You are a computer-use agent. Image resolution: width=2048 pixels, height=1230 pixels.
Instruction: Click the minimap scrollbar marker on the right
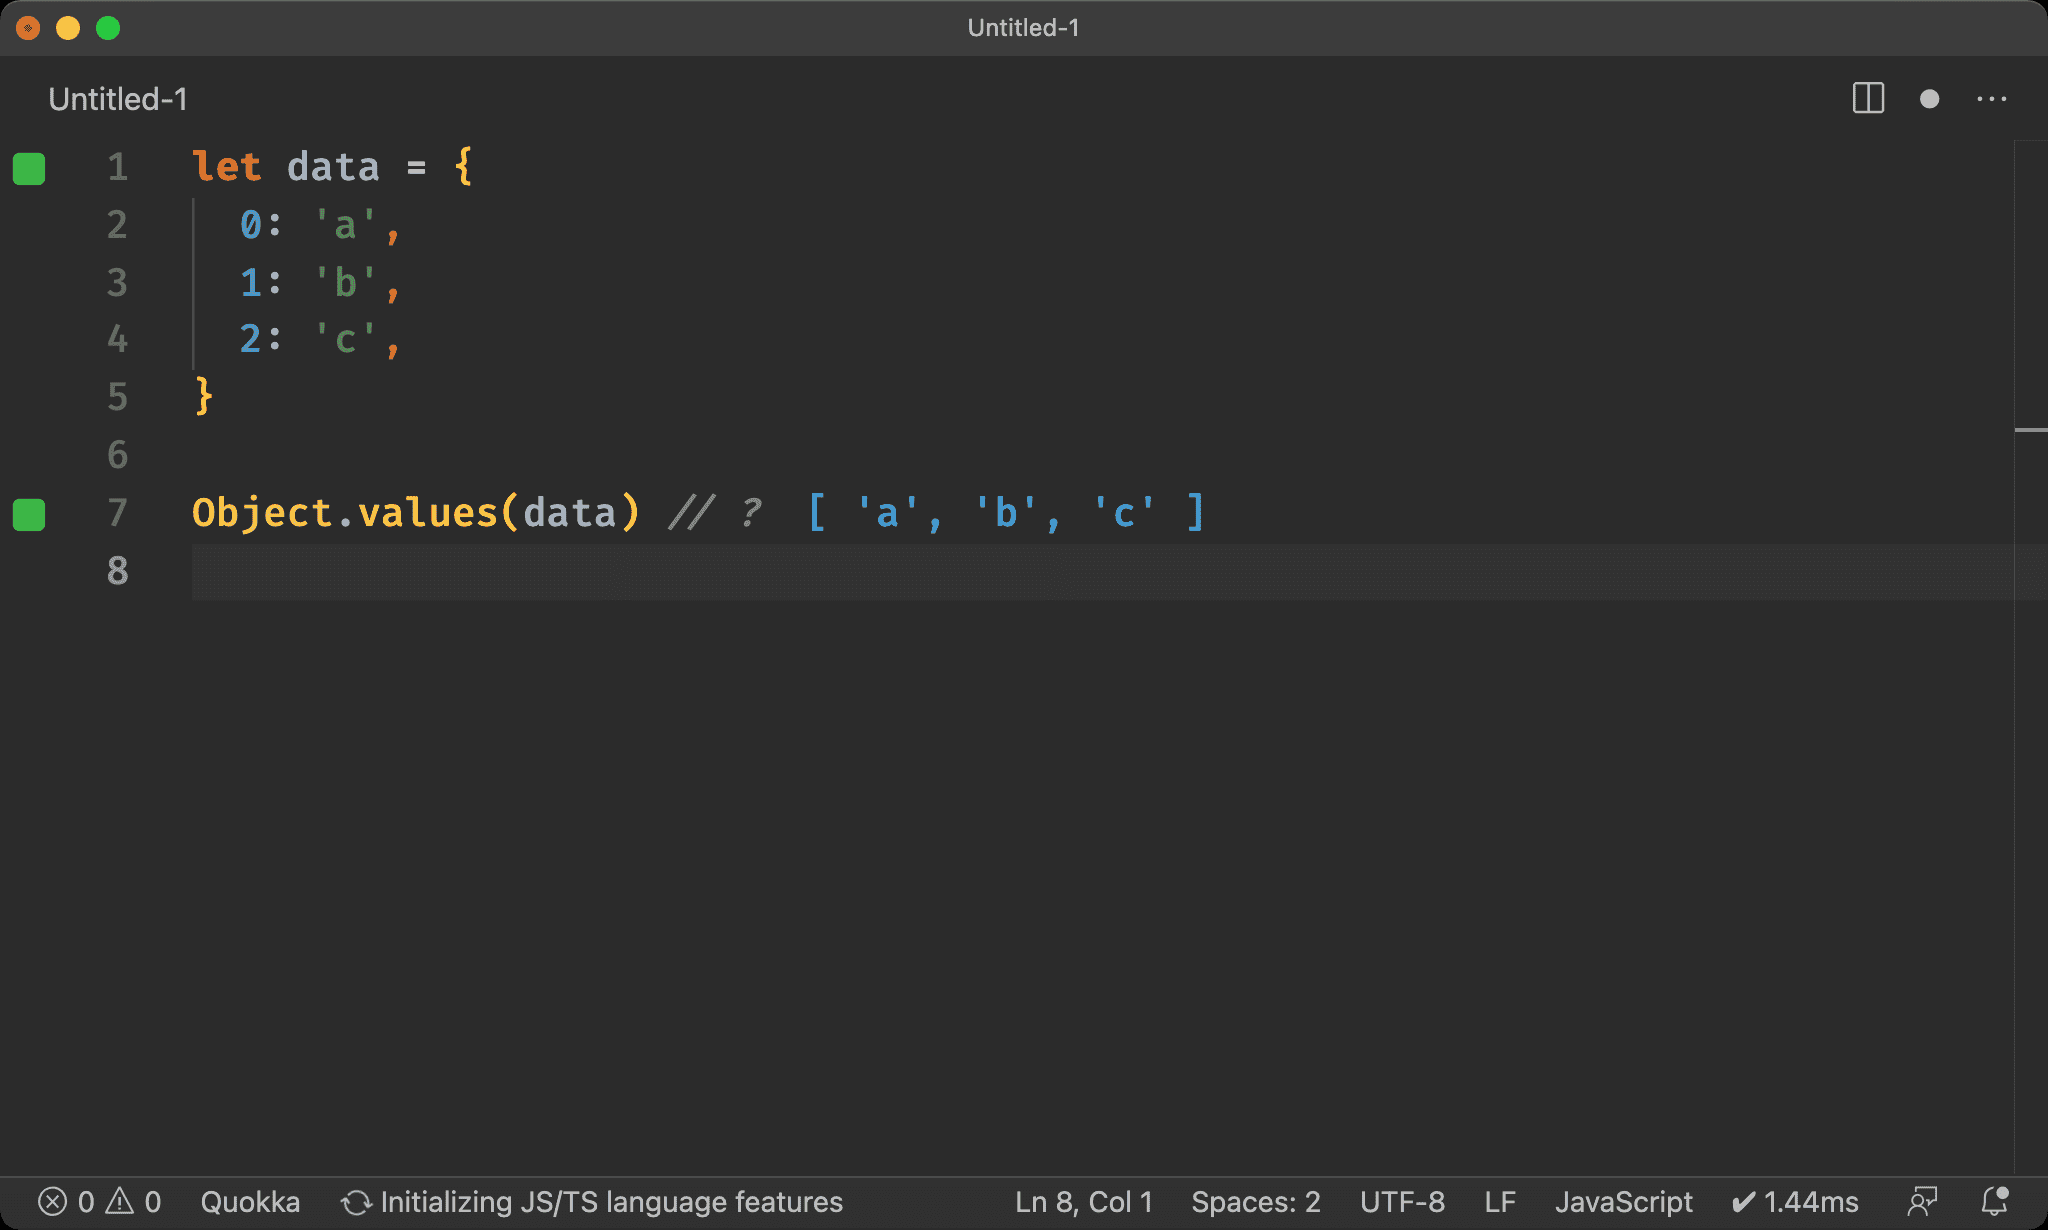tap(2030, 430)
